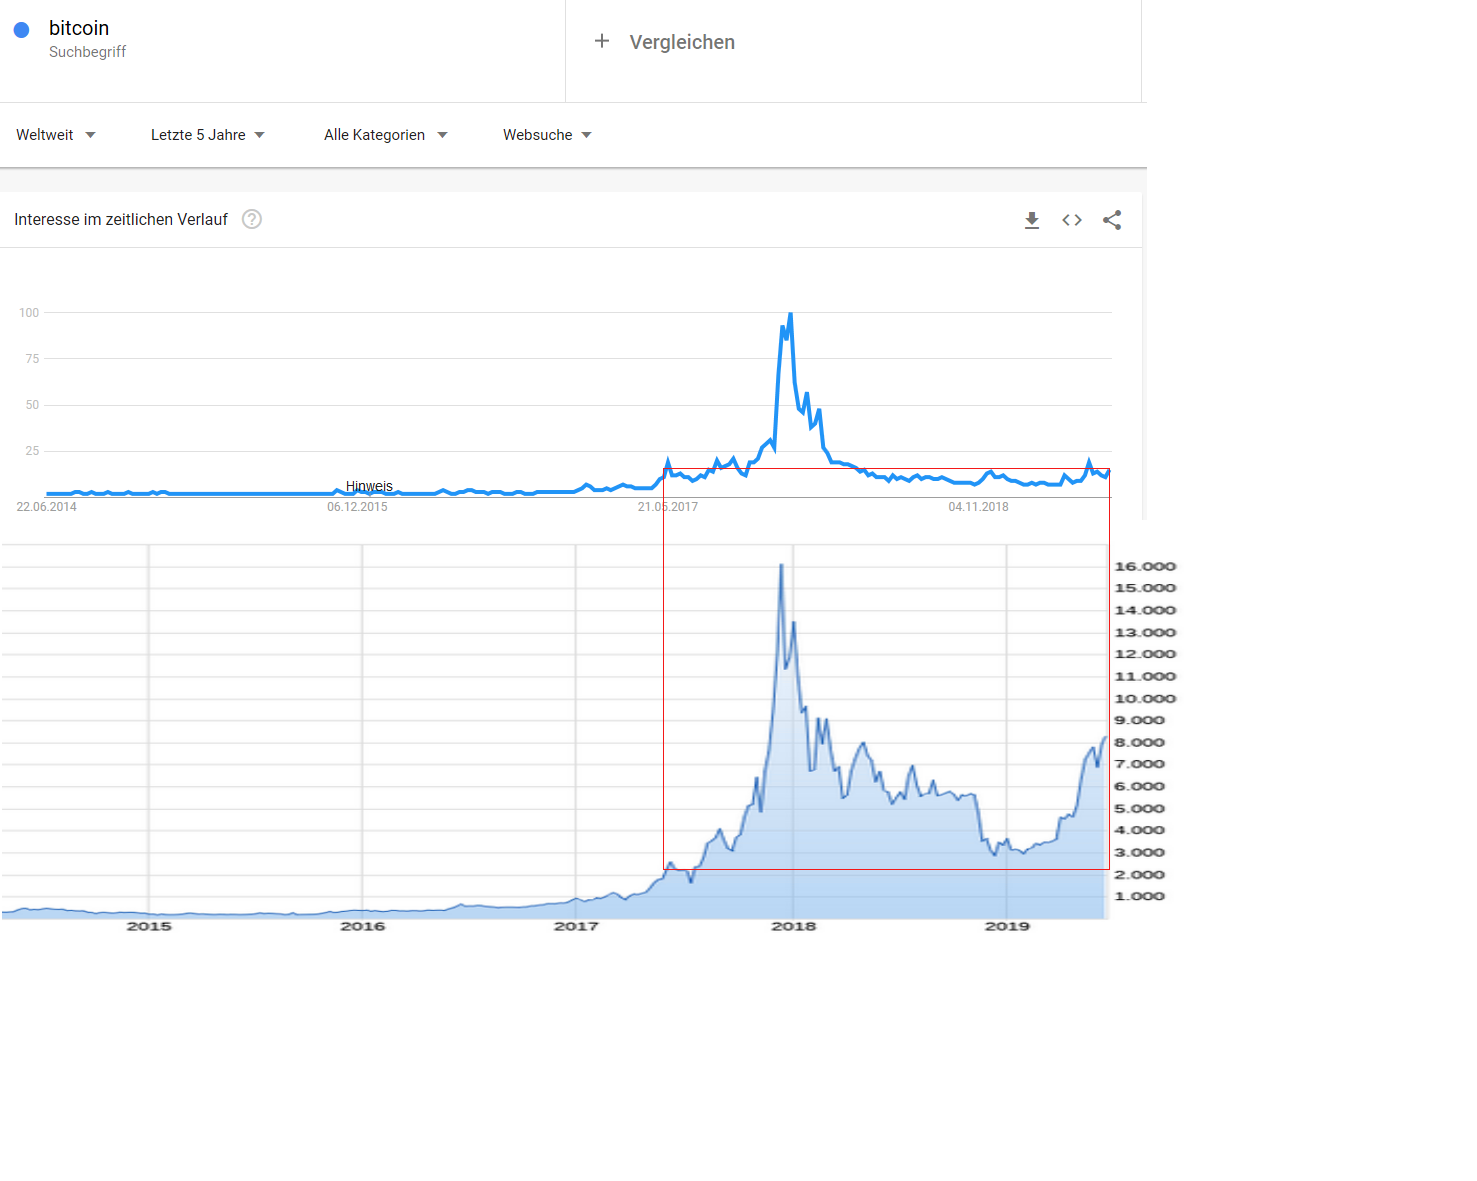
Task: Open the embed code icon
Action: point(1072,220)
